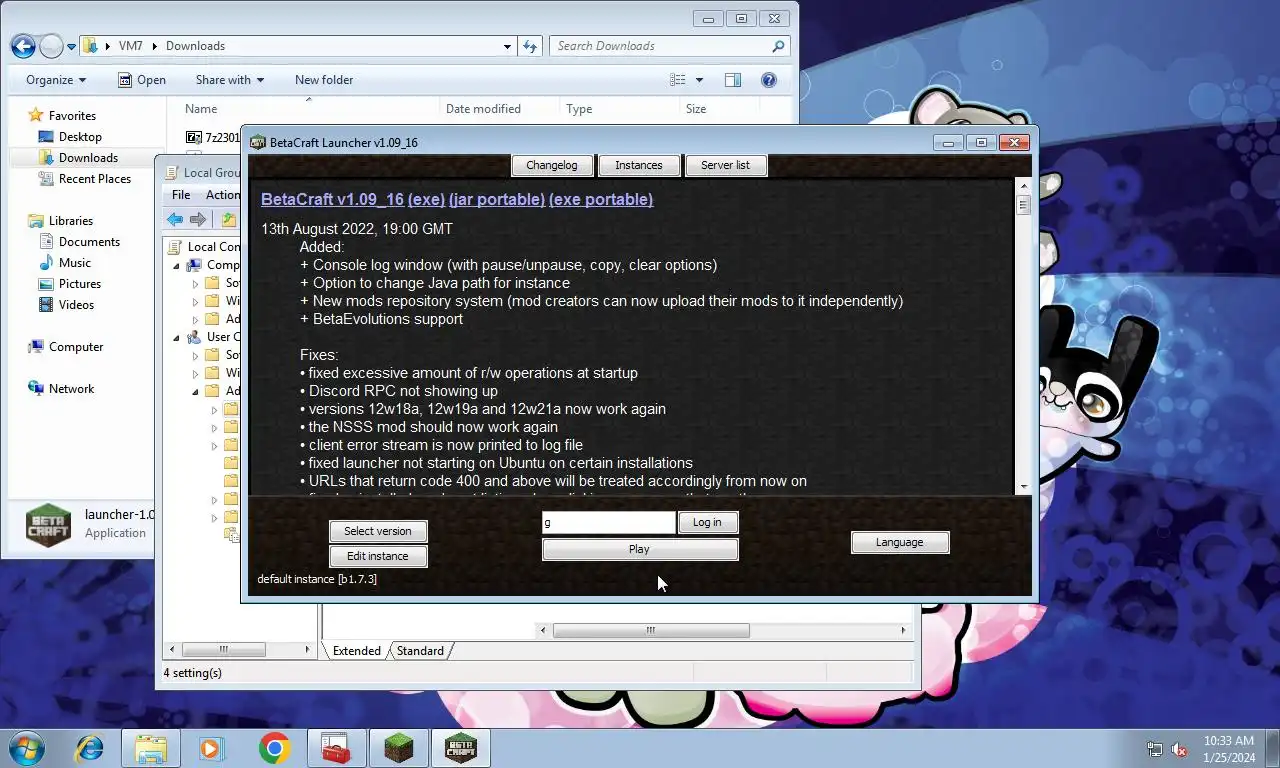Select the Pictures library
This screenshot has height=768, width=1280.
[x=69, y=284]
